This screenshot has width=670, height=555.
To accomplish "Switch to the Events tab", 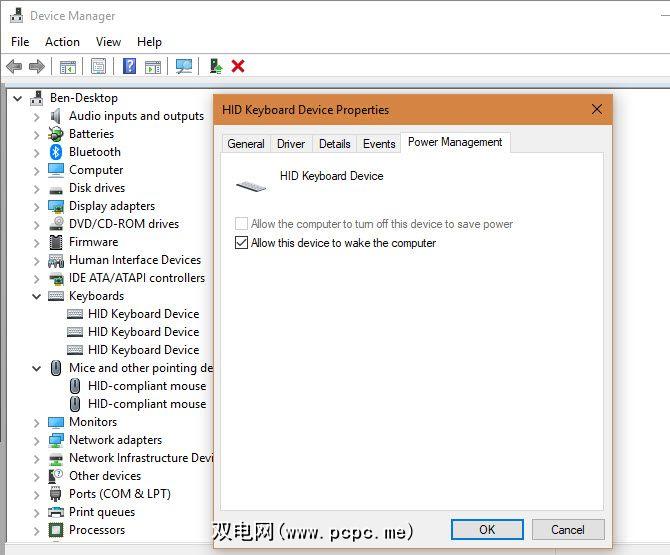I will click(x=379, y=144).
